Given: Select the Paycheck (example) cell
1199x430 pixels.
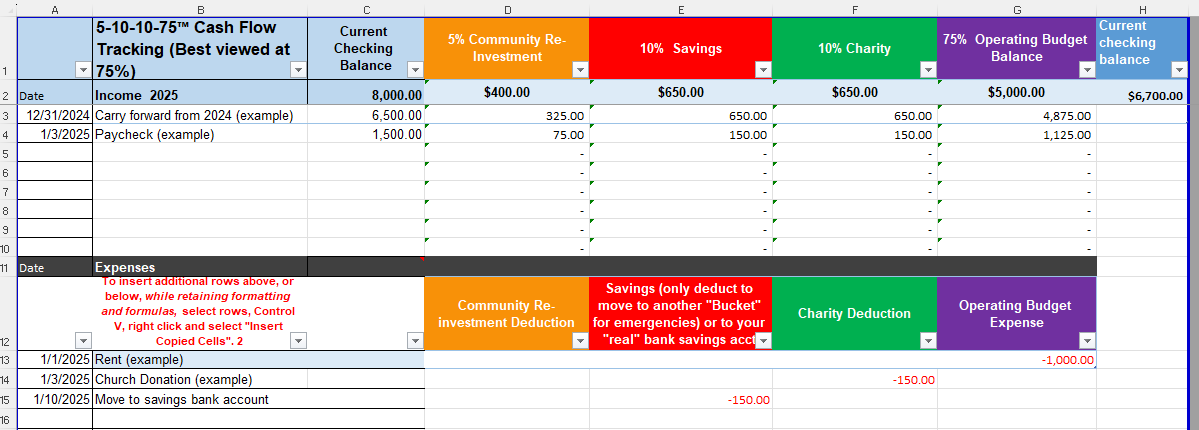Looking at the screenshot, I should tap(200, 135).
